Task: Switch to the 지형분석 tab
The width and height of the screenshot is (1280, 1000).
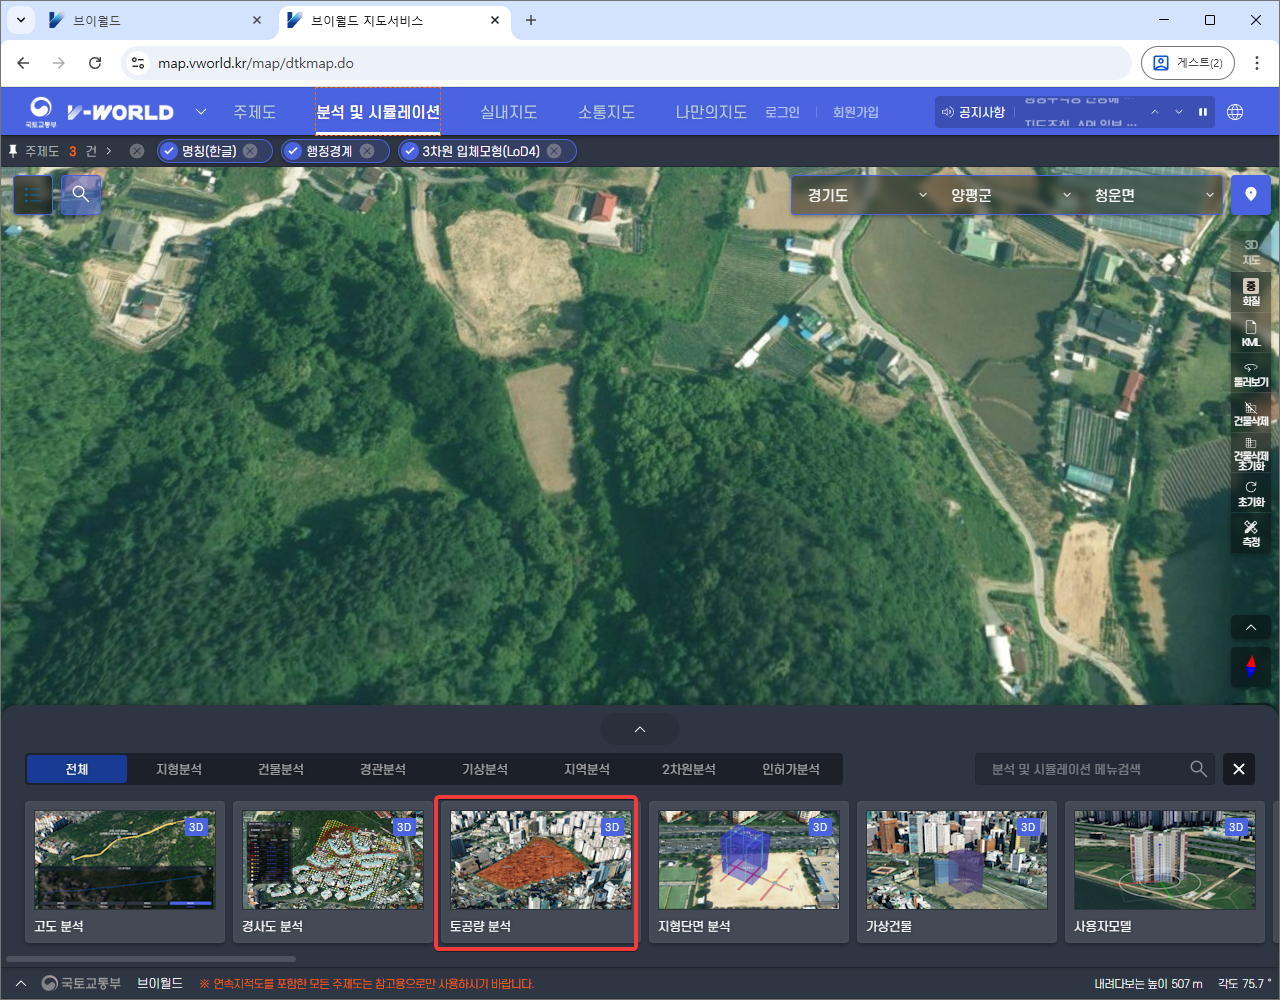Action: 178,769
